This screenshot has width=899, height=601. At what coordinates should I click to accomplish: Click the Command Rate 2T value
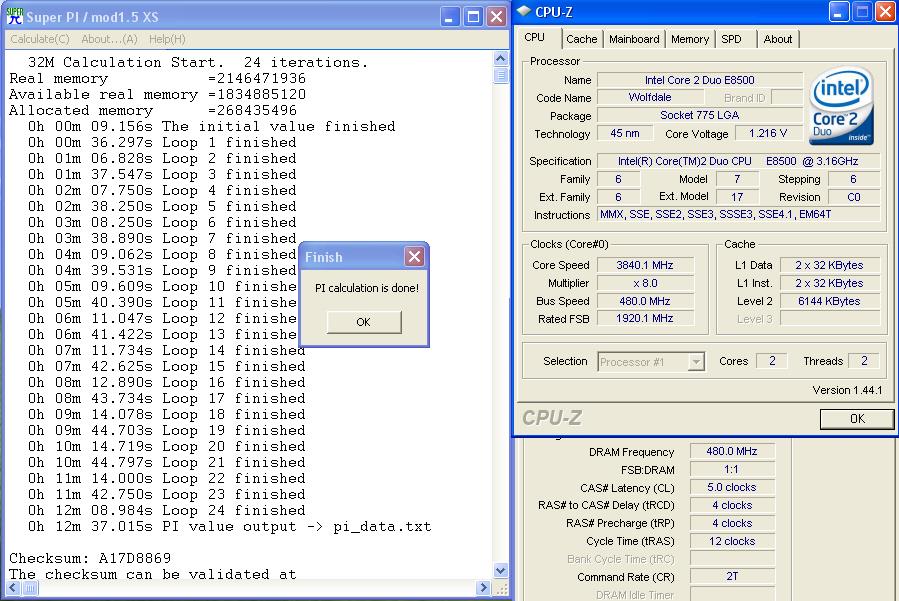click(732, 577)
